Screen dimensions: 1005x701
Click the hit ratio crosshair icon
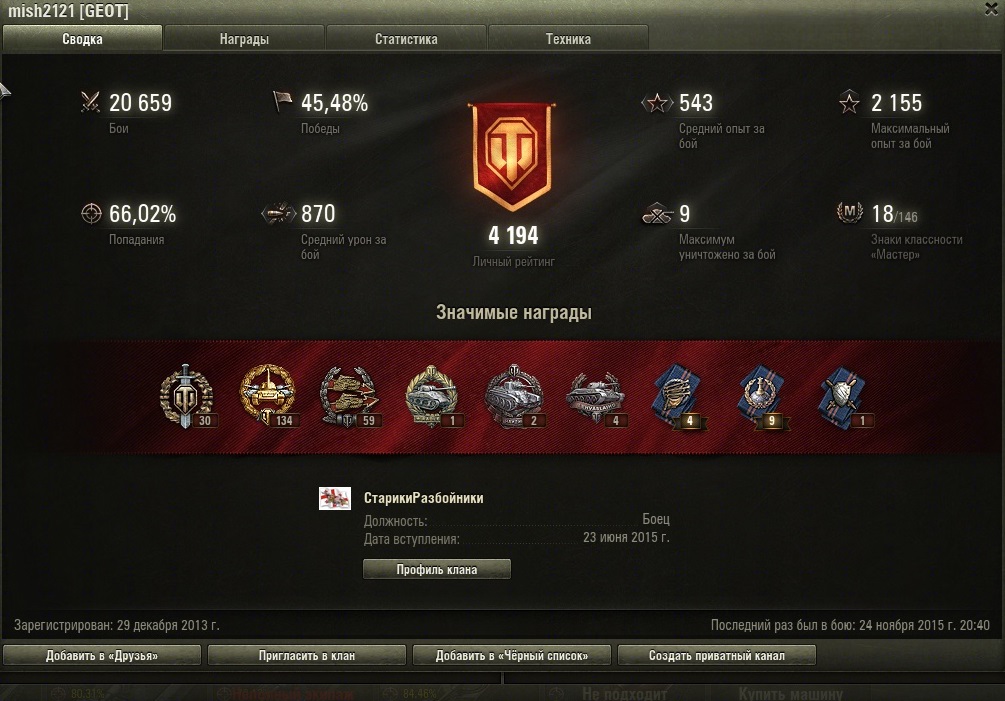(91, 213)
